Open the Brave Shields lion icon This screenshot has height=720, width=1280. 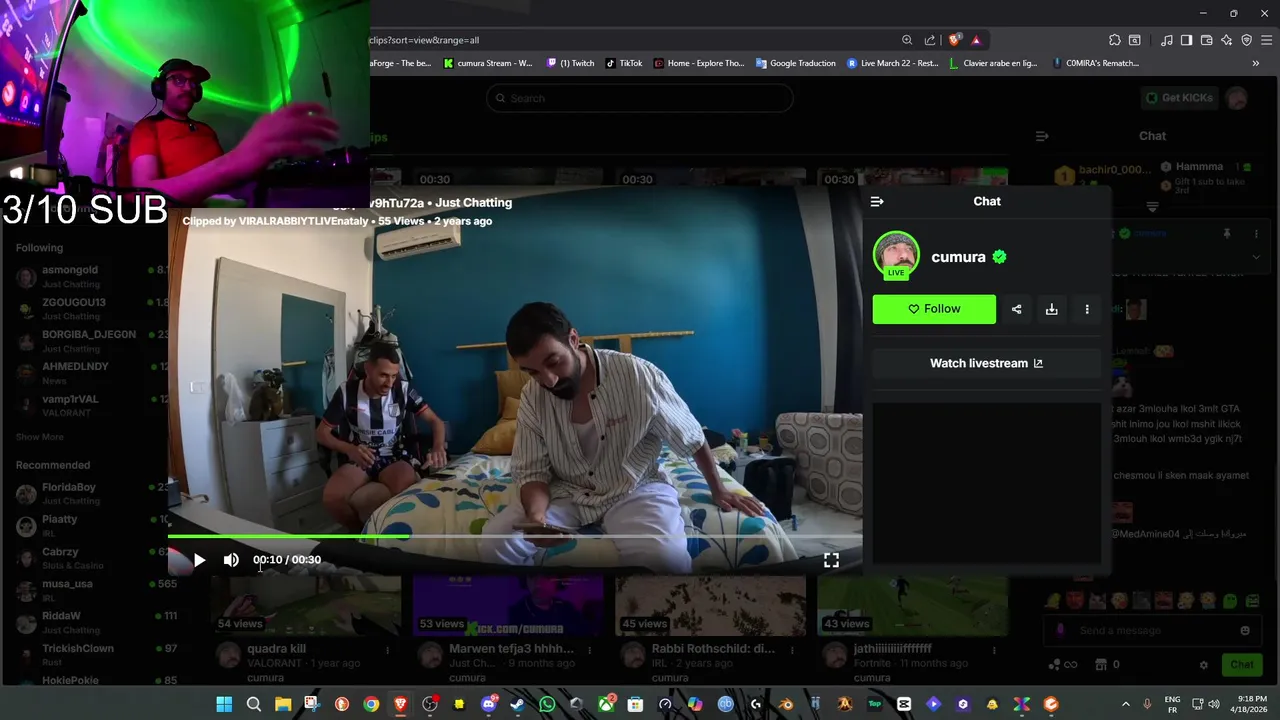coord(954,40)
